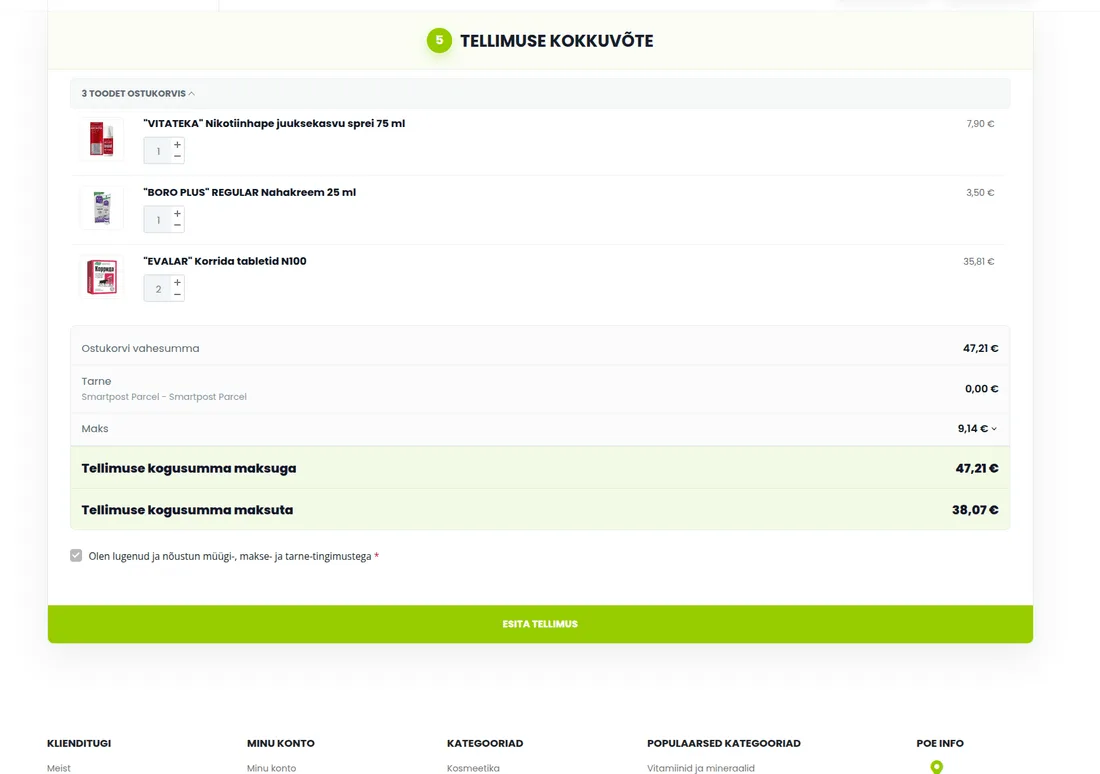Click the Poe info footer heading
Image resolution: width=1100 pixels, height=774 pixels.
[x=940, y=743]
